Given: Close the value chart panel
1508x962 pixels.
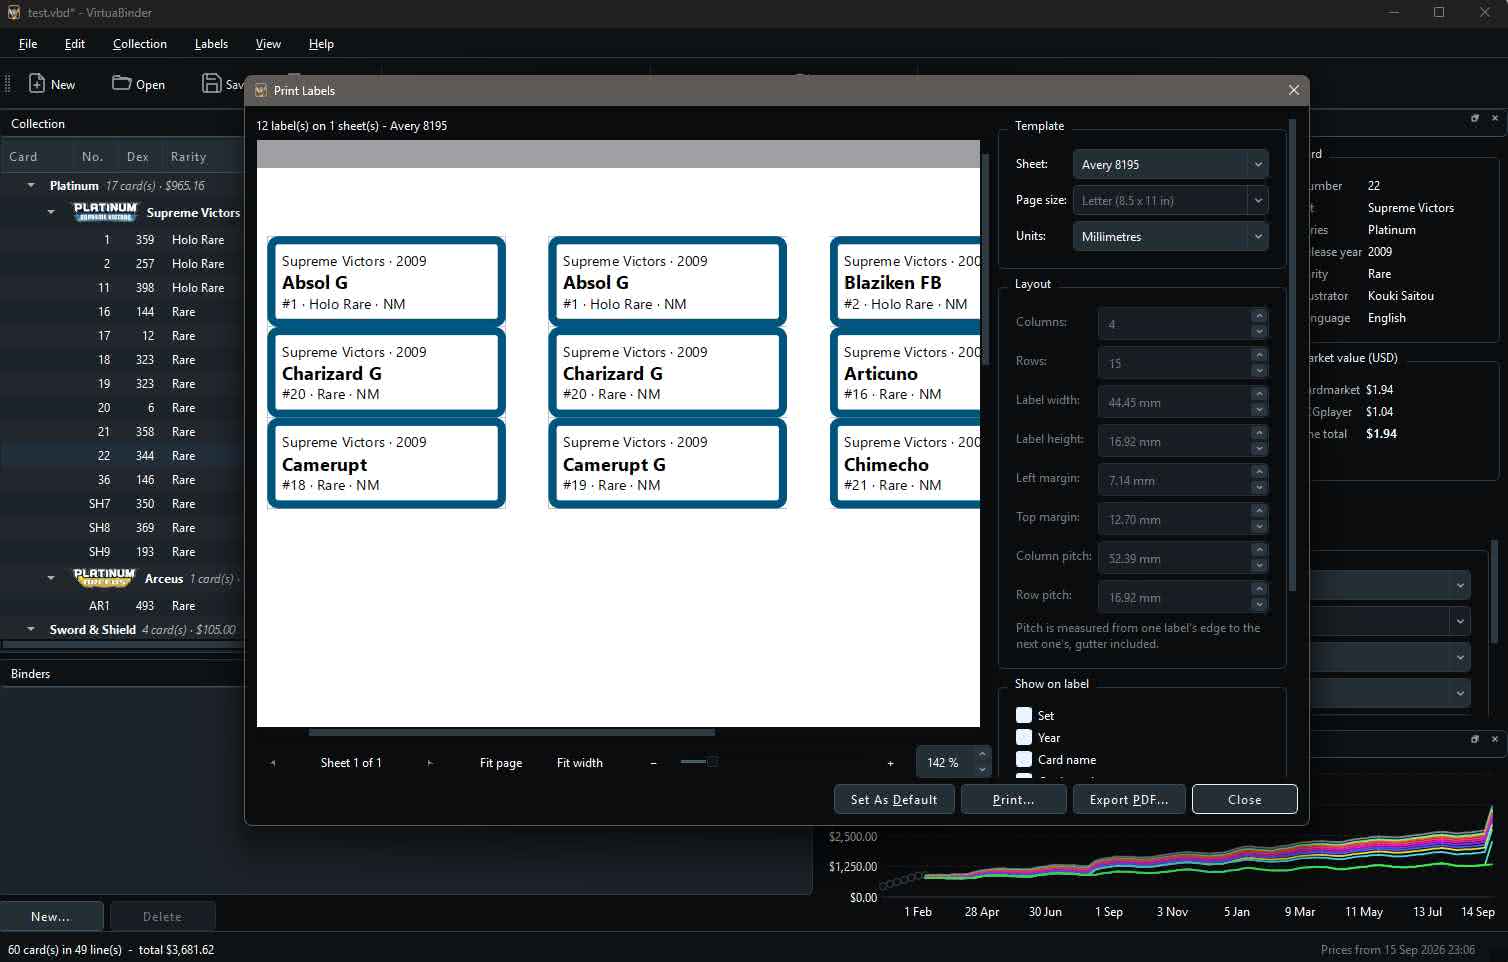Looking at the screenshot, I should [x=1495, y=739].
